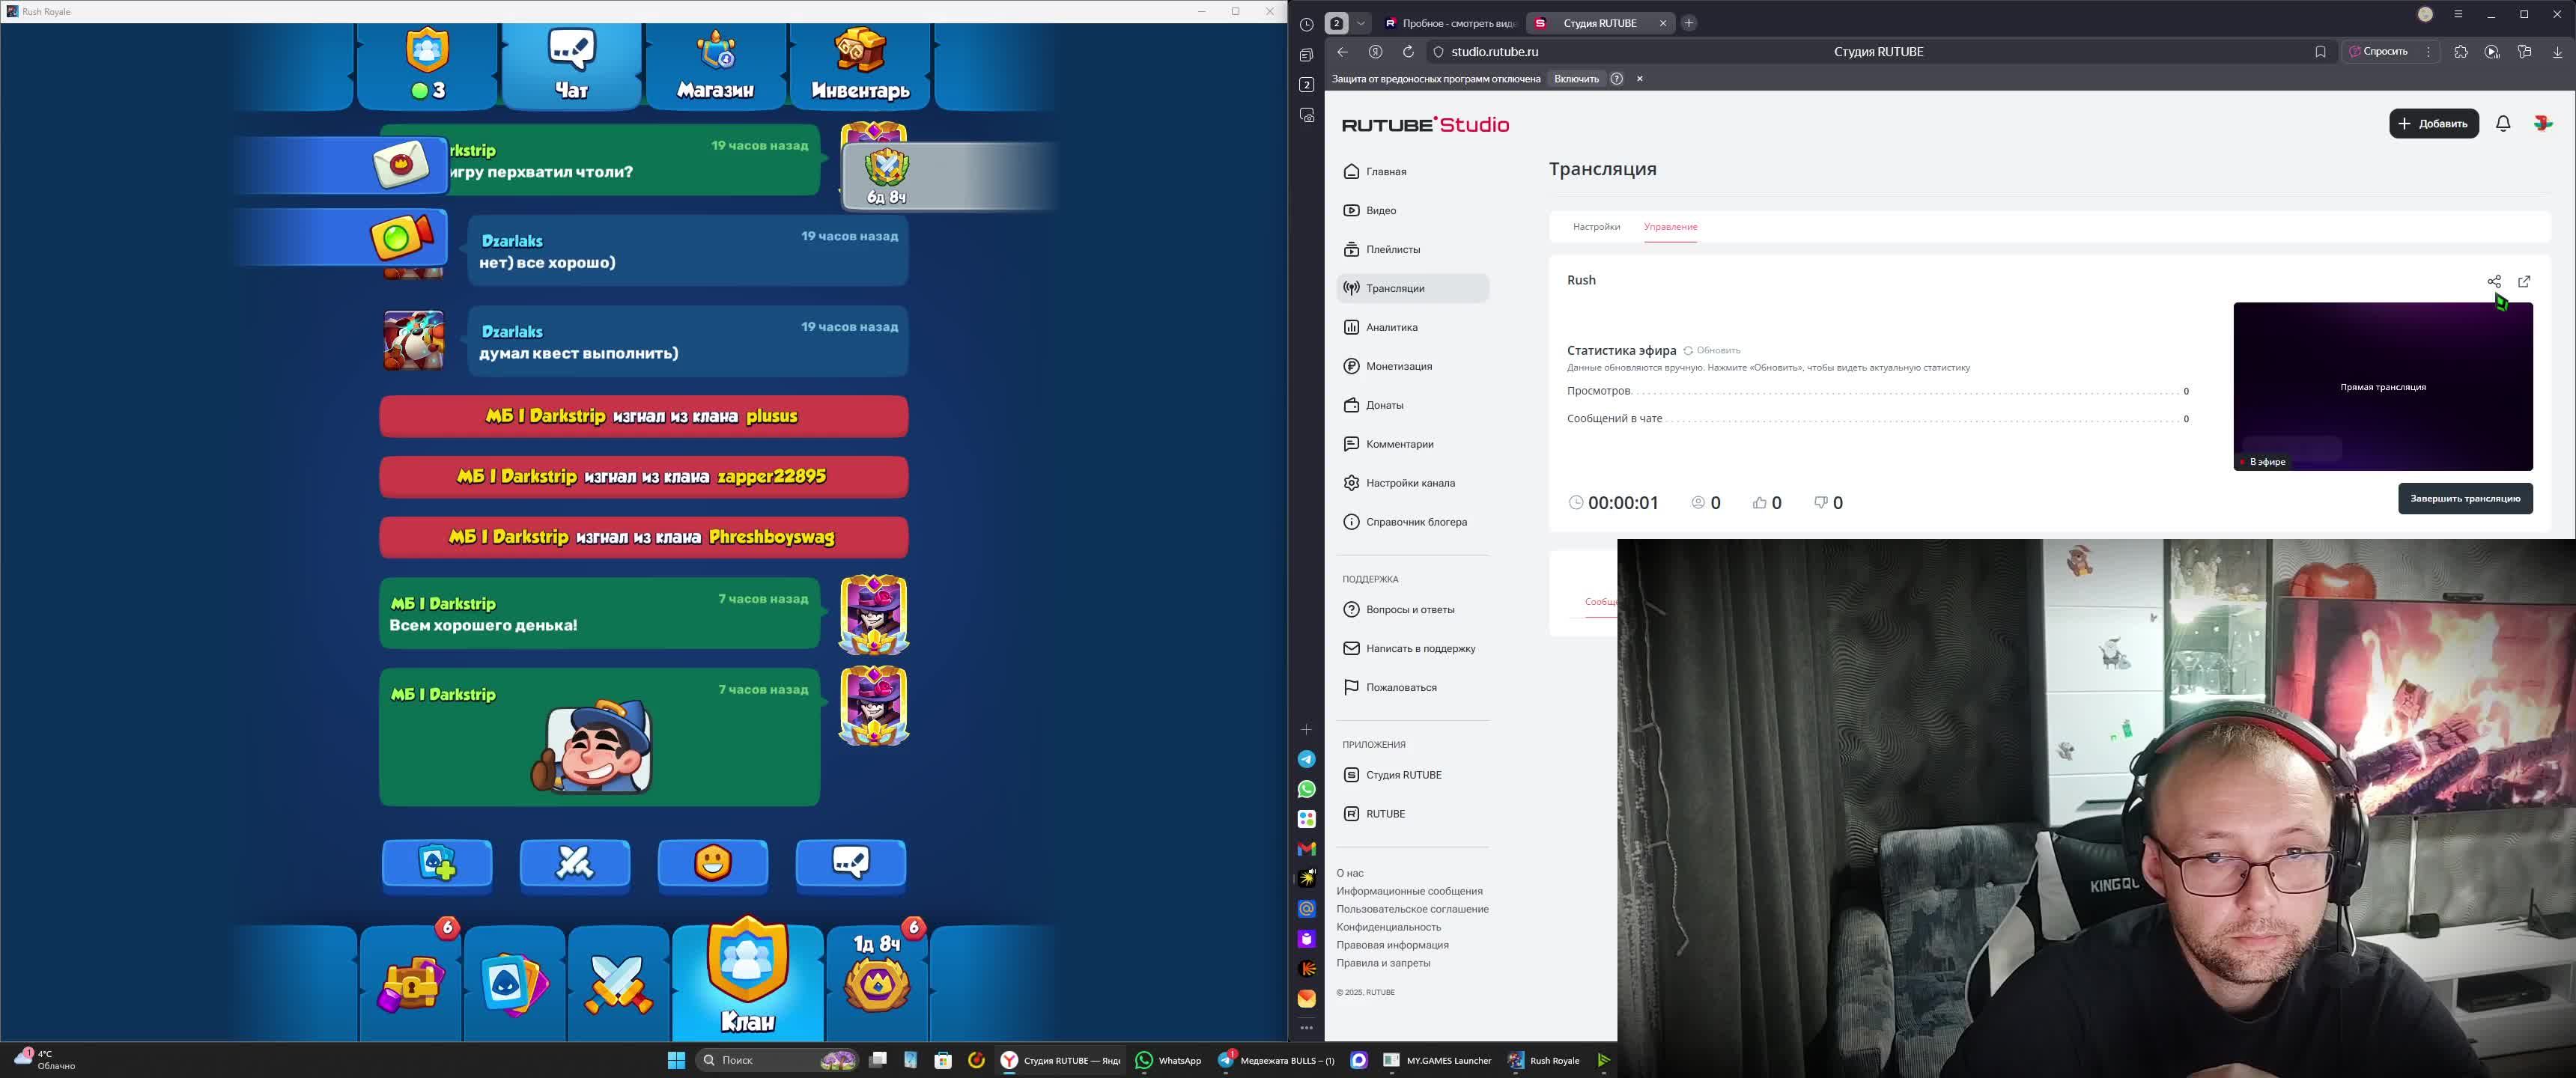Image resolution: width=2576 pixels, height=1078 pixels.
Task: Open the notifications bell in RUTUBE Studio
Action: click(2502, 123)
